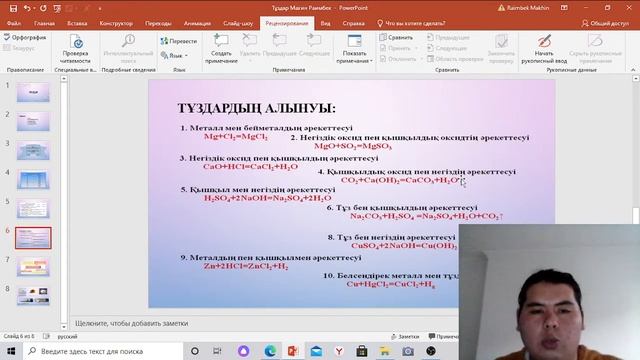Click Закончить проверку end review
The height and width of the screenshot is (360, 640).
pyautogui.click(x=501, y=49)
